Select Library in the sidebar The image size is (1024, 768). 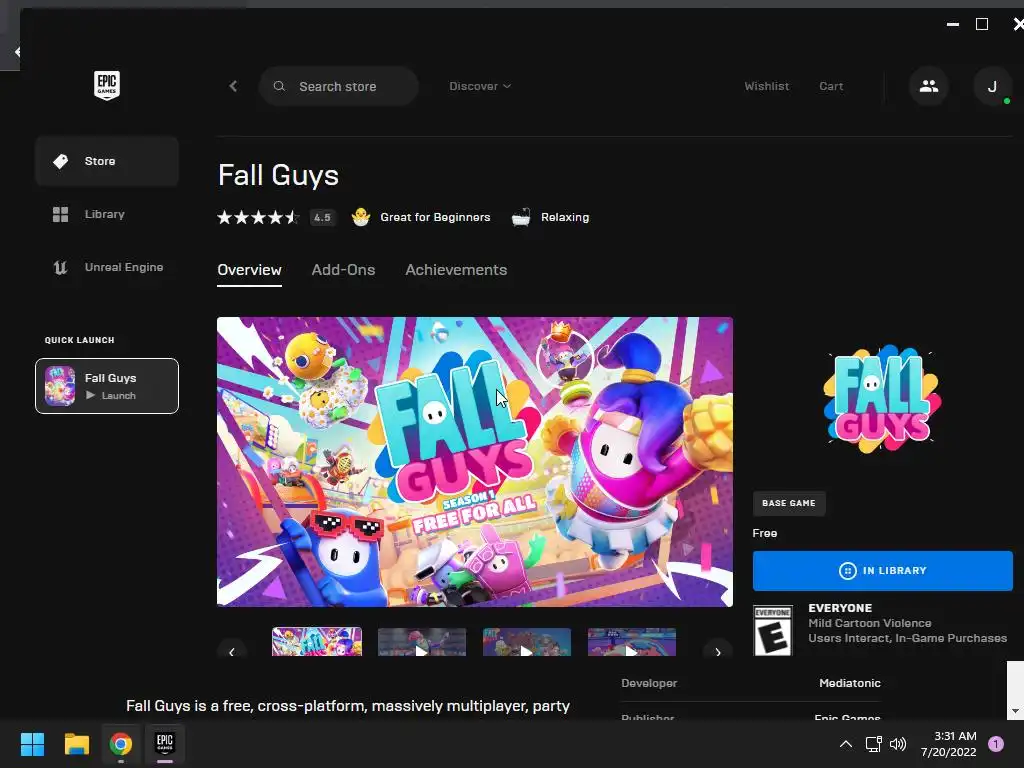tap(107, 214)
